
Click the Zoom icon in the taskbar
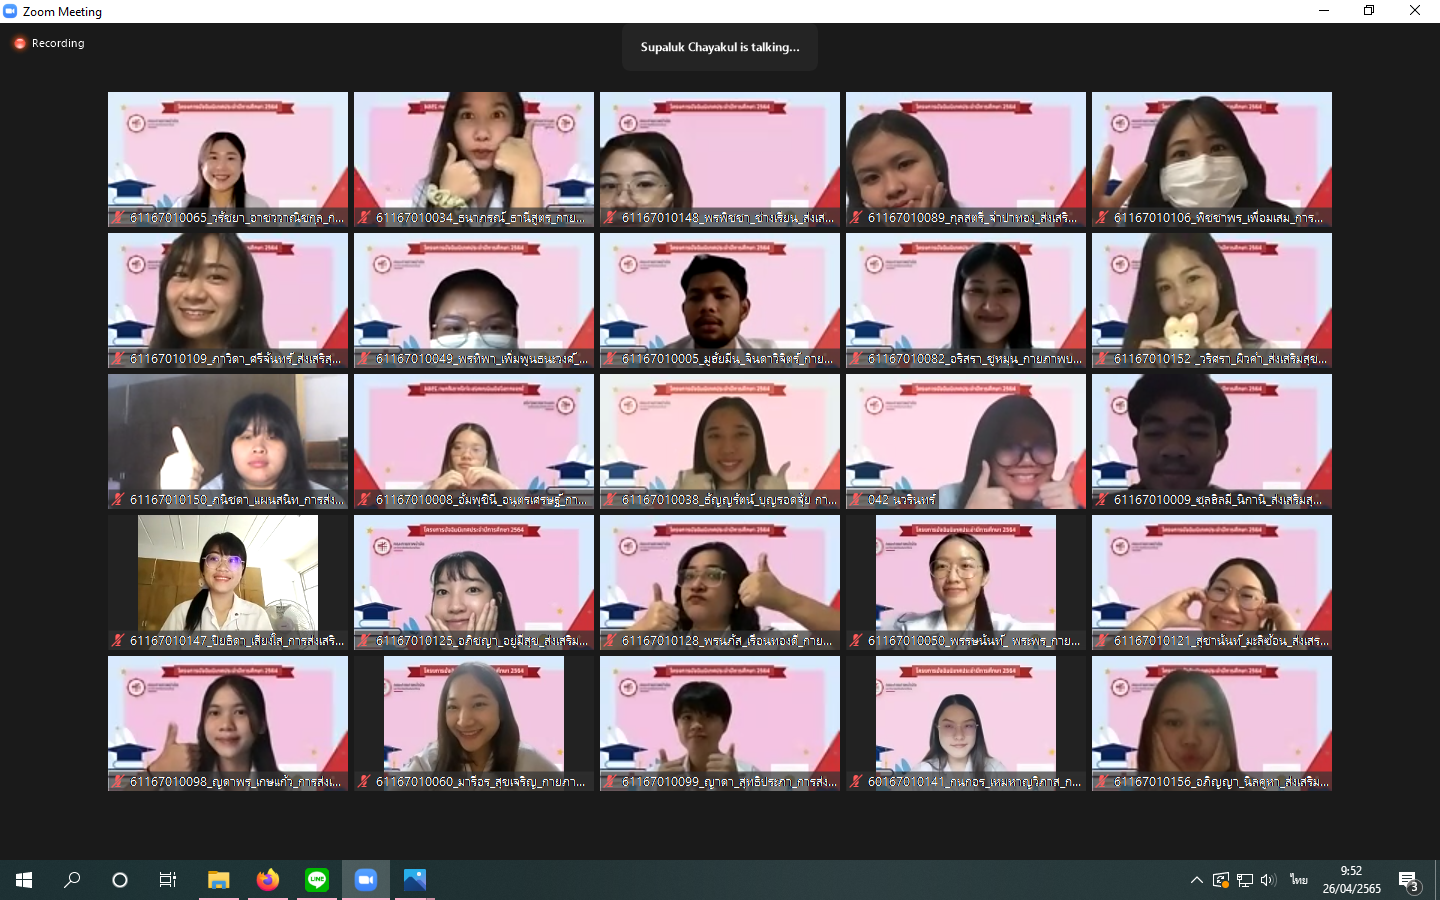coord(366,880)
